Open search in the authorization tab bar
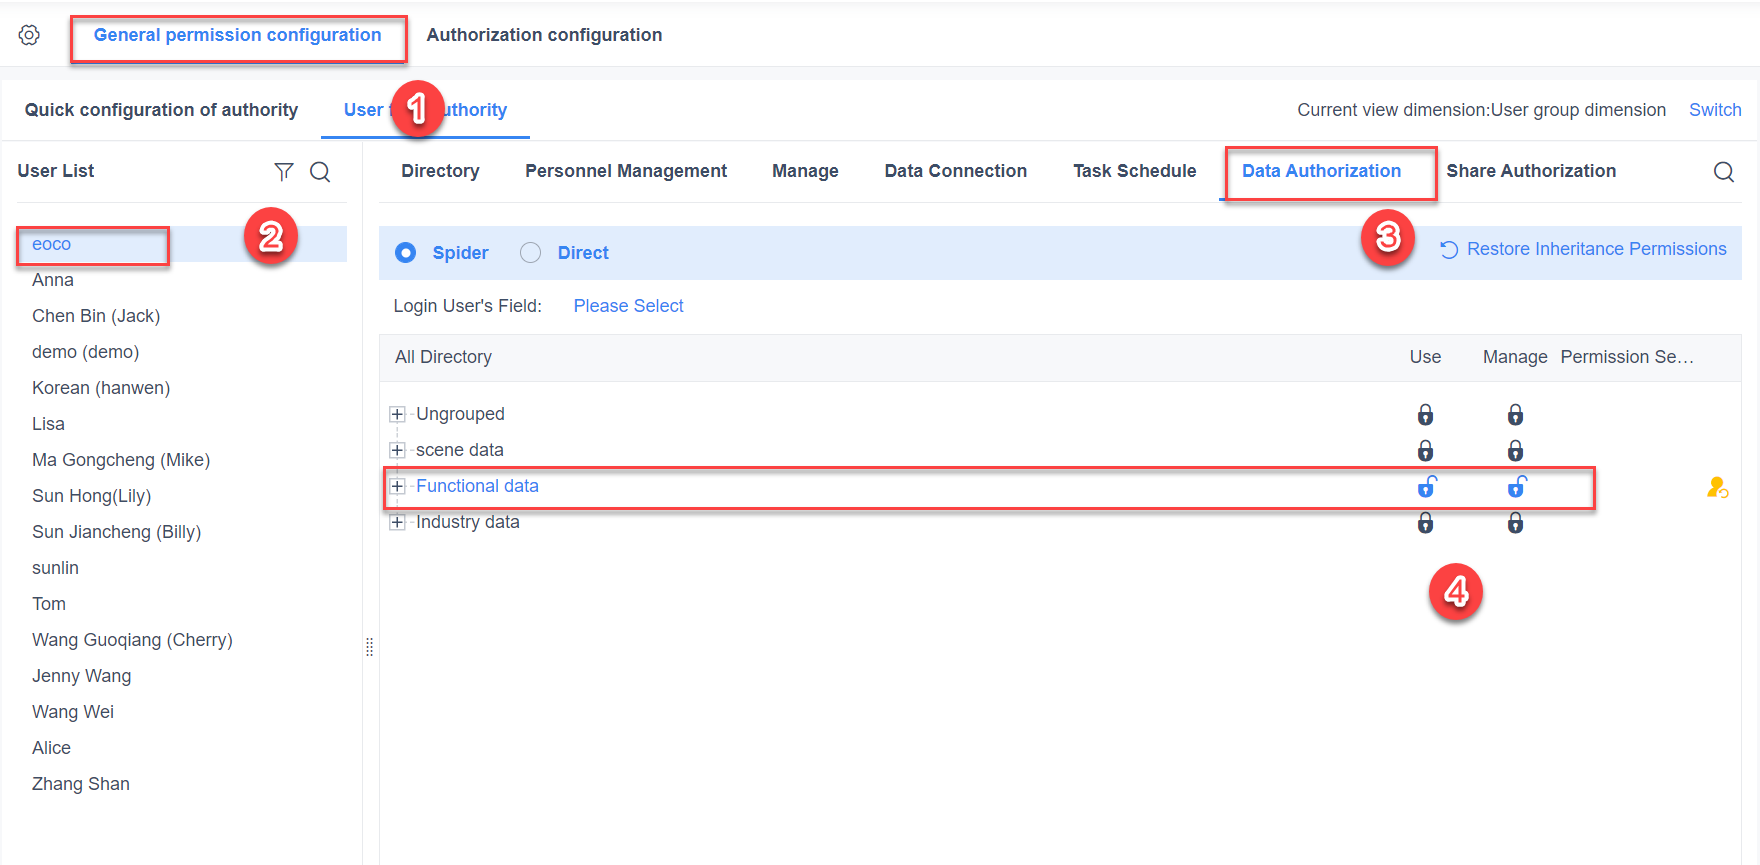Image resolution: width=1760 pixels, height=865 pixels. pyautogui.click(x=1724, y=172)
